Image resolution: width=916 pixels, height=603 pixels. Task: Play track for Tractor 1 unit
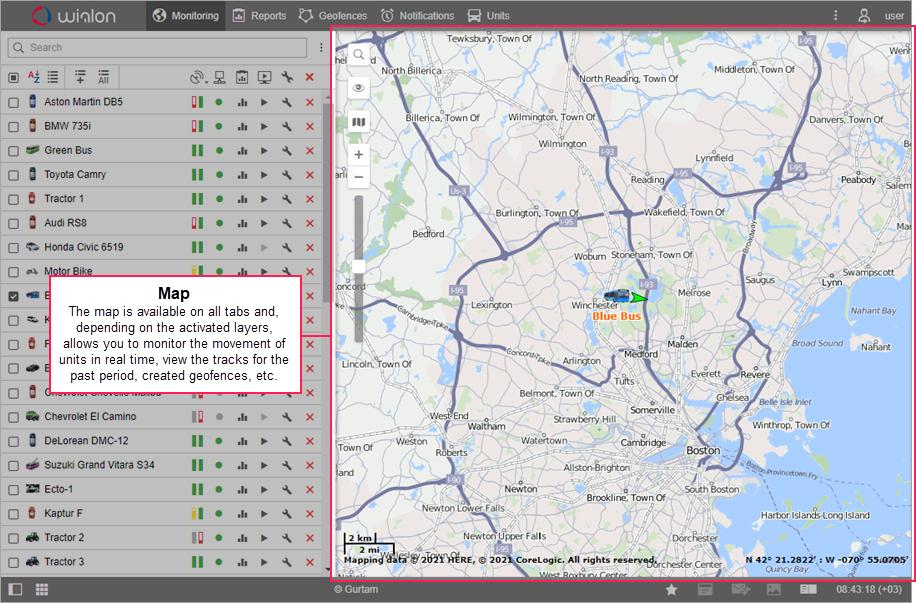click(x=264, y=199)
